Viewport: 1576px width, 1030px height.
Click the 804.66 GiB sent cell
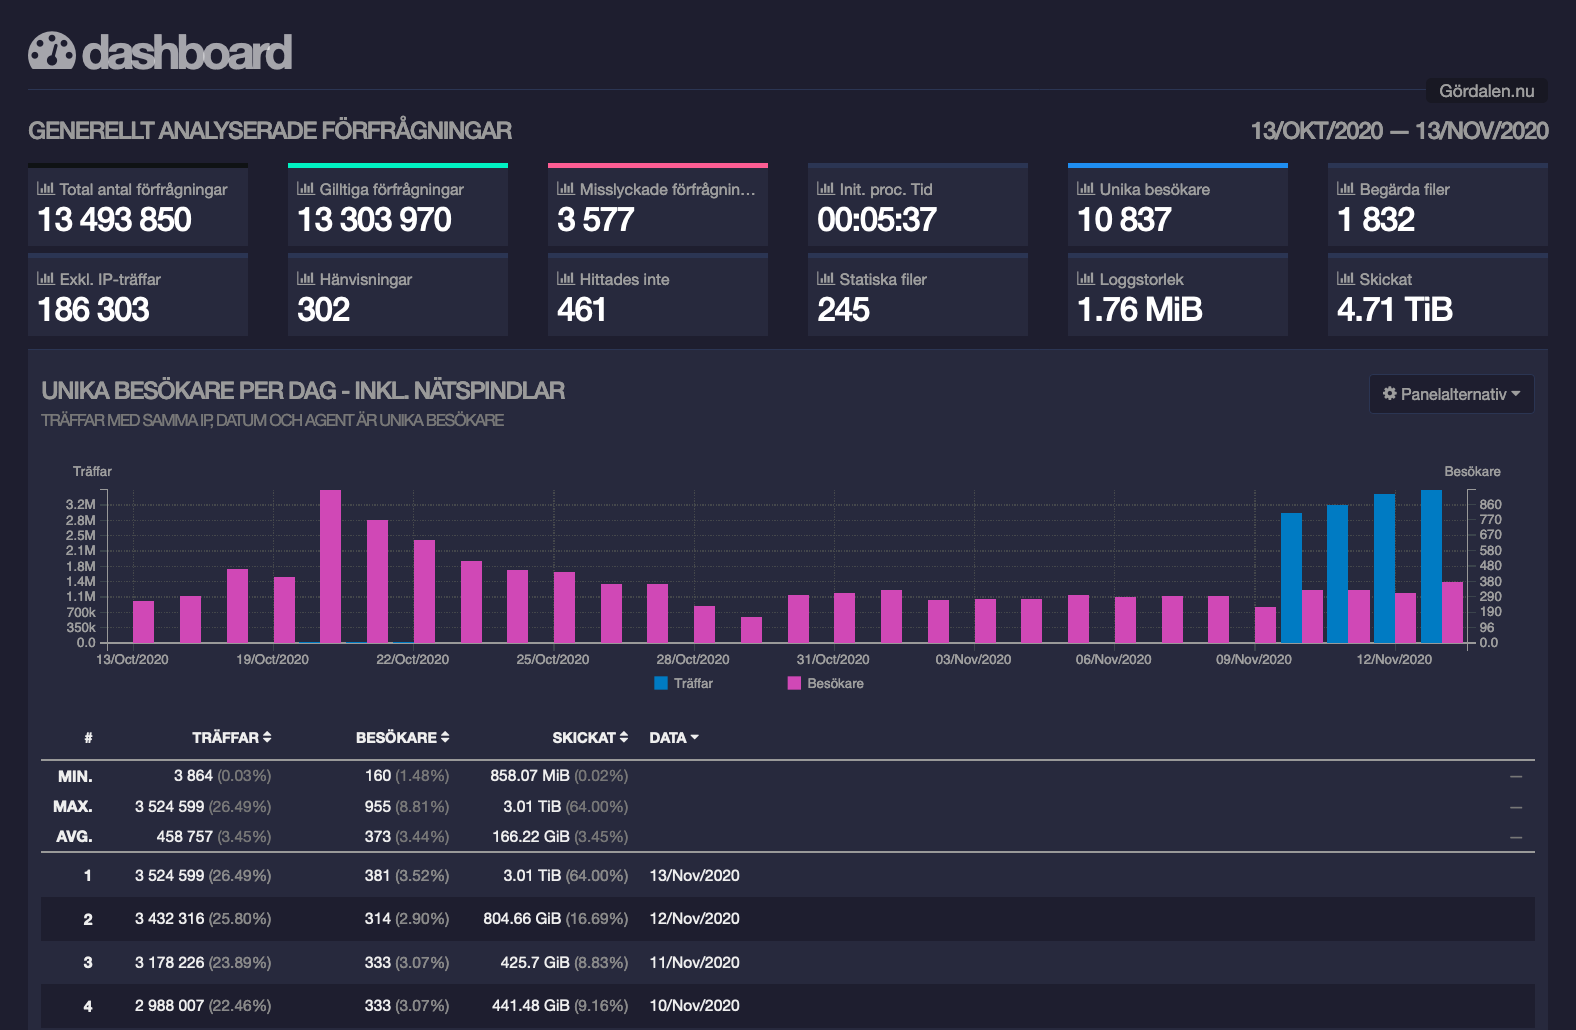pyautogui.click(x=522, y=918)
